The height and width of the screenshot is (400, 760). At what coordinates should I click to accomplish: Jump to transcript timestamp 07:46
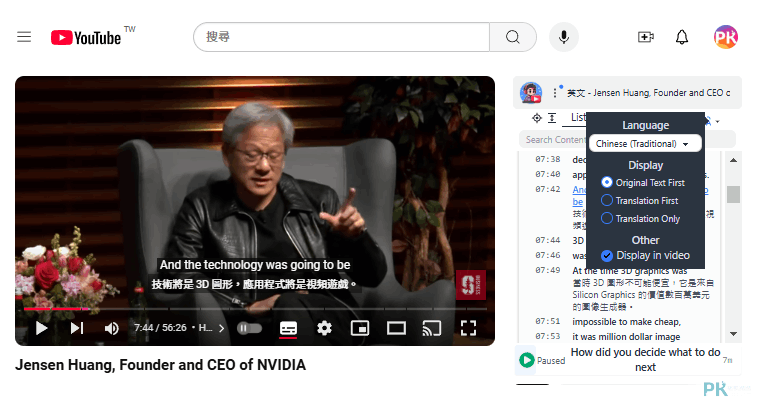[548, 255]
